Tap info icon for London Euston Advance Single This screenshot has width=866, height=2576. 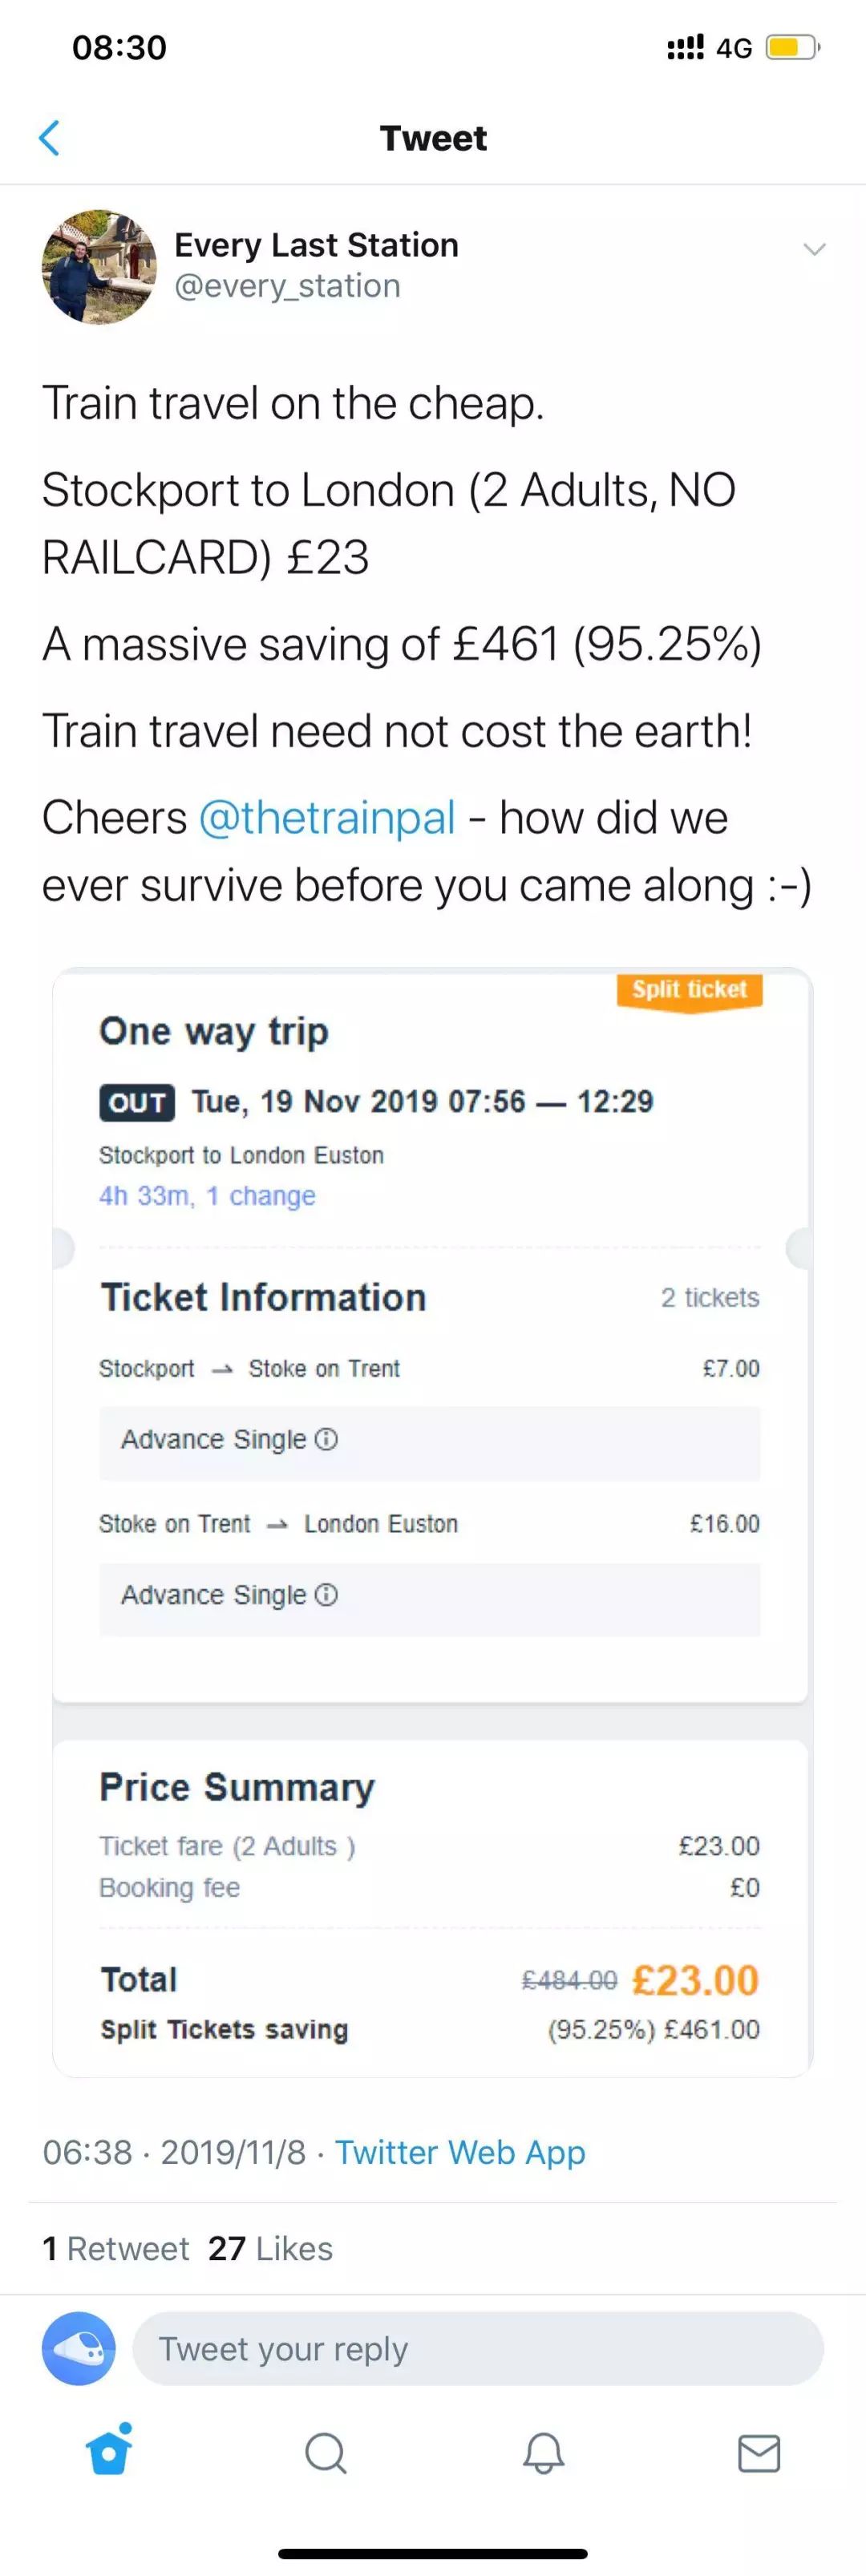(326, 1594)
